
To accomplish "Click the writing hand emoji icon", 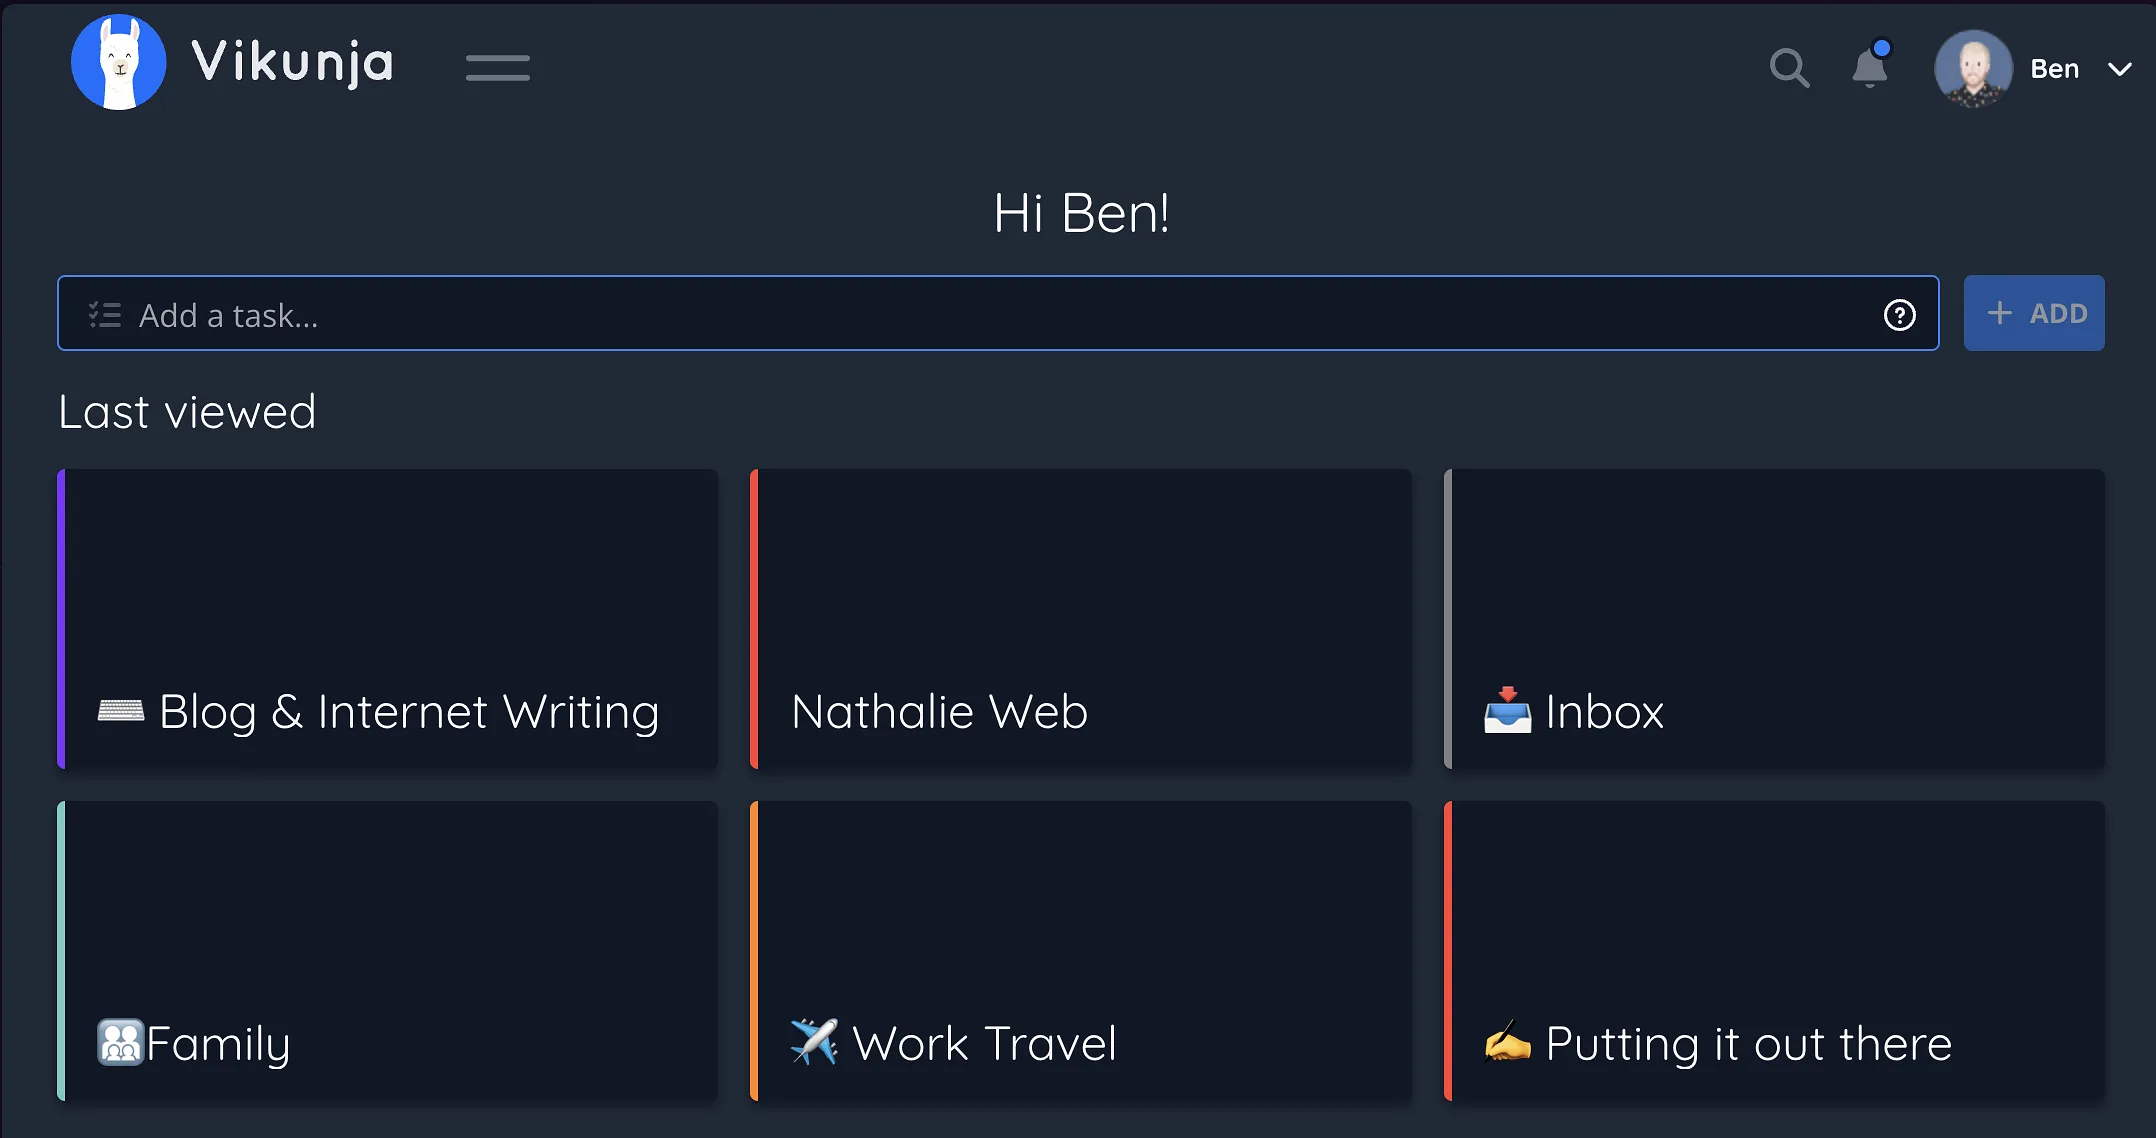I will 1507,1043.
